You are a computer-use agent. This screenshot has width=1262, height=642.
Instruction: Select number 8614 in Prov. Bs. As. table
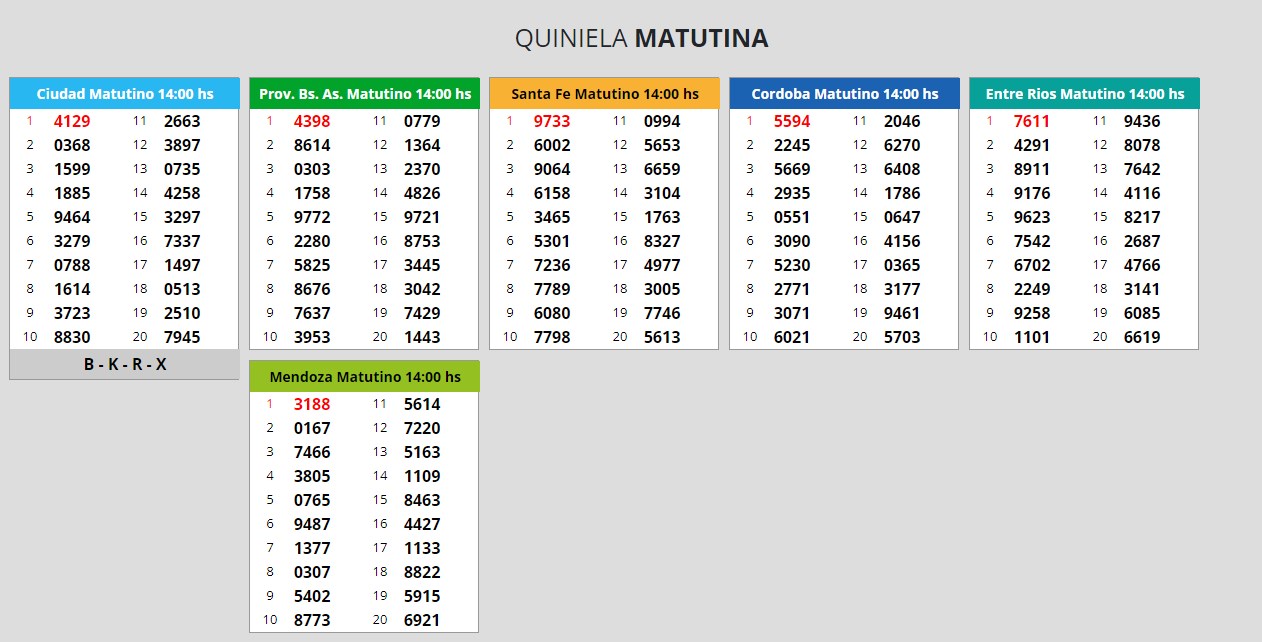312,145
